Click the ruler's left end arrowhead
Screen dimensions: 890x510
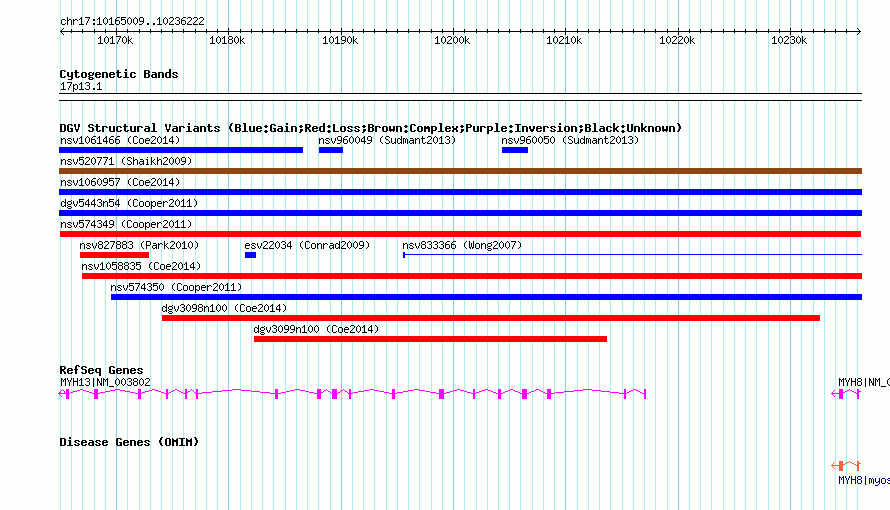coord(62,32)
